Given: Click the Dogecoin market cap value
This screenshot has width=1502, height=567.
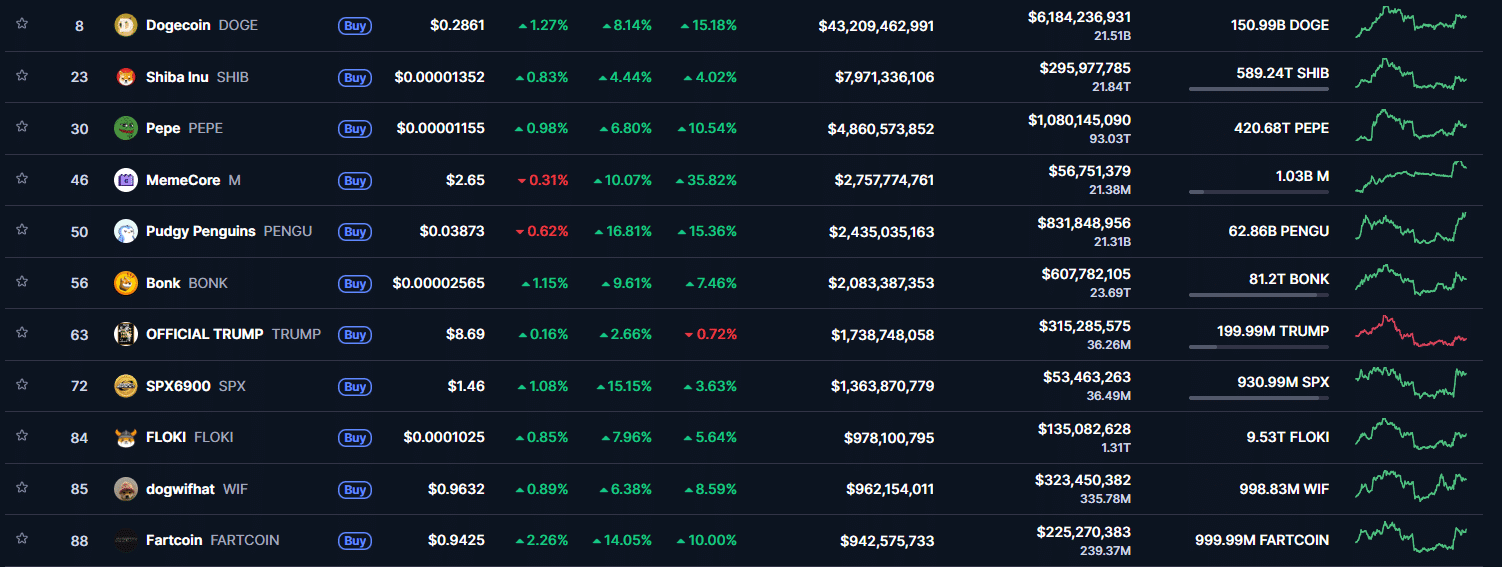Looking at the screenshot, I should pyautogui.click(x=875, y=26).
